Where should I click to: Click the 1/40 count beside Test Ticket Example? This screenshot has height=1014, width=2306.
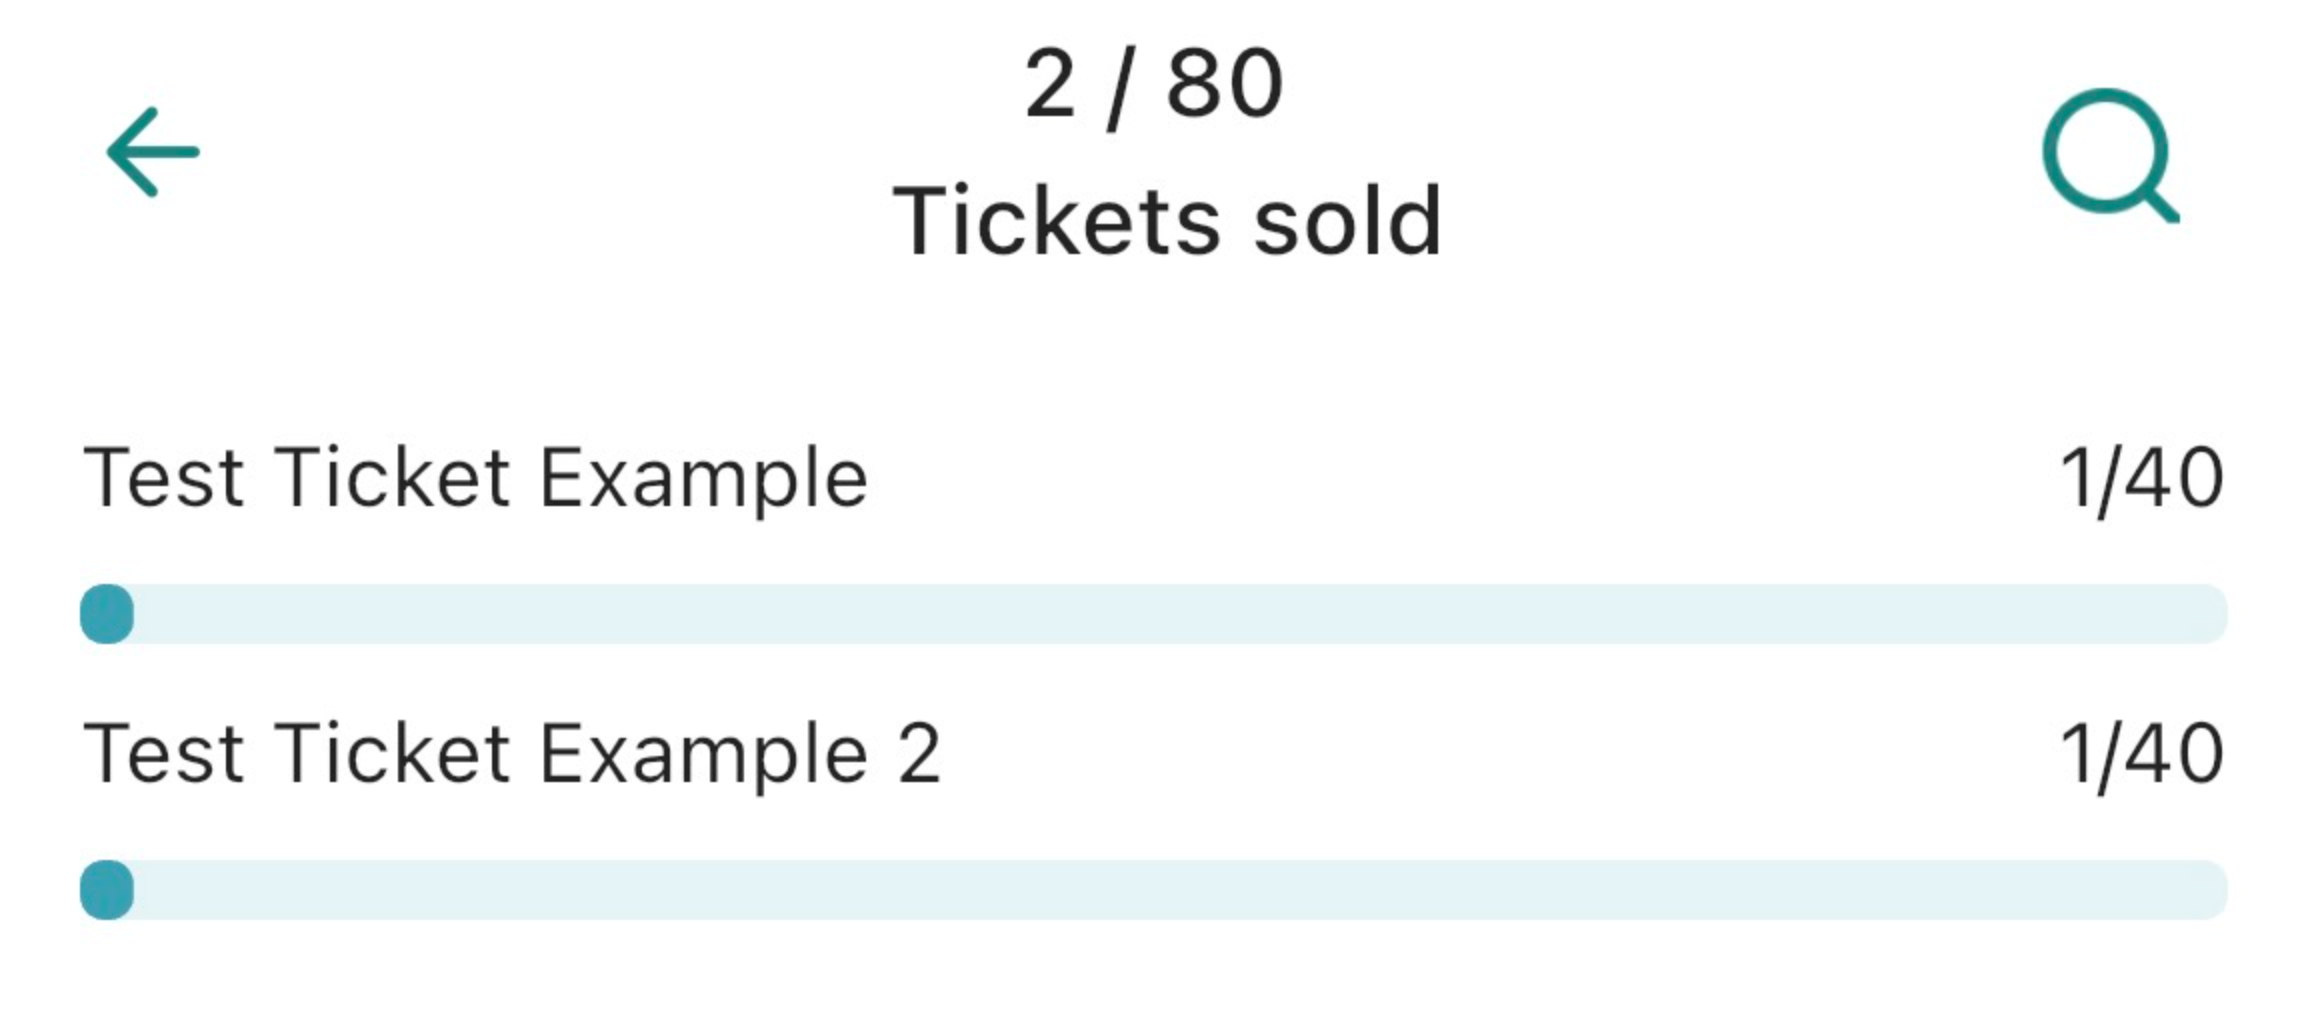[x=2142, y=479]
